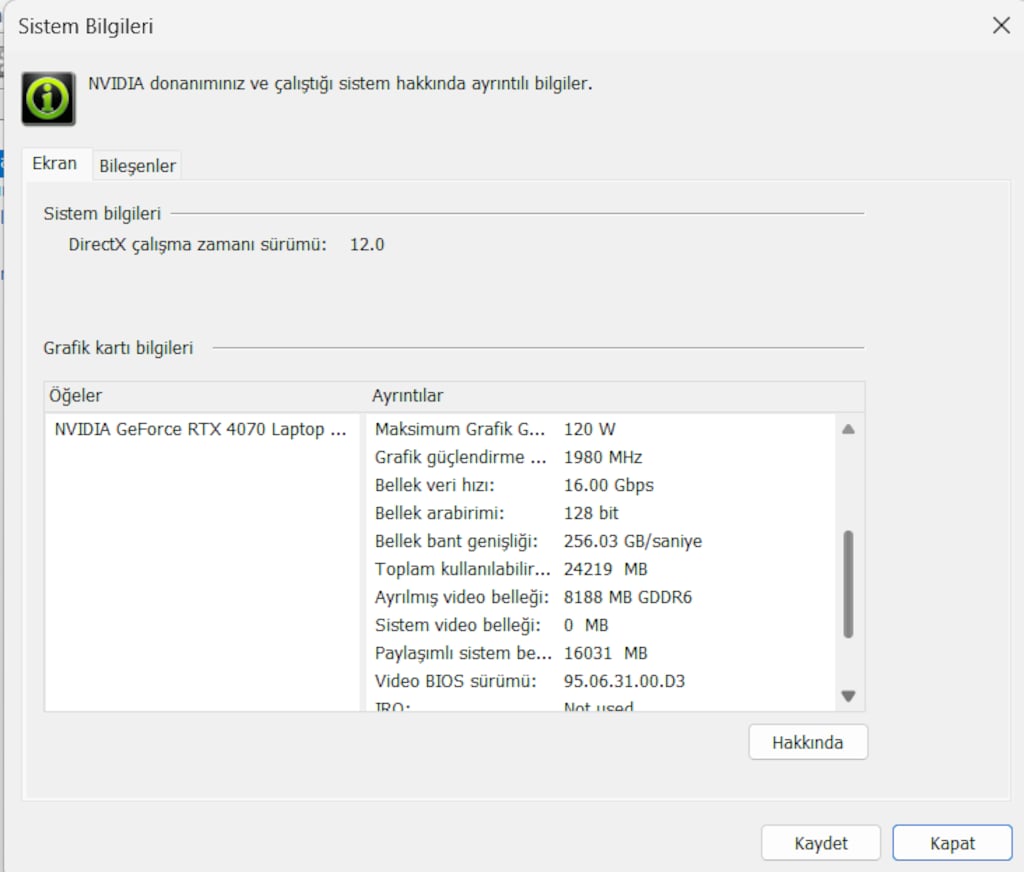Click the NVIDIA donanımınız description text
1024x872 pixels.
coord(340,84)
